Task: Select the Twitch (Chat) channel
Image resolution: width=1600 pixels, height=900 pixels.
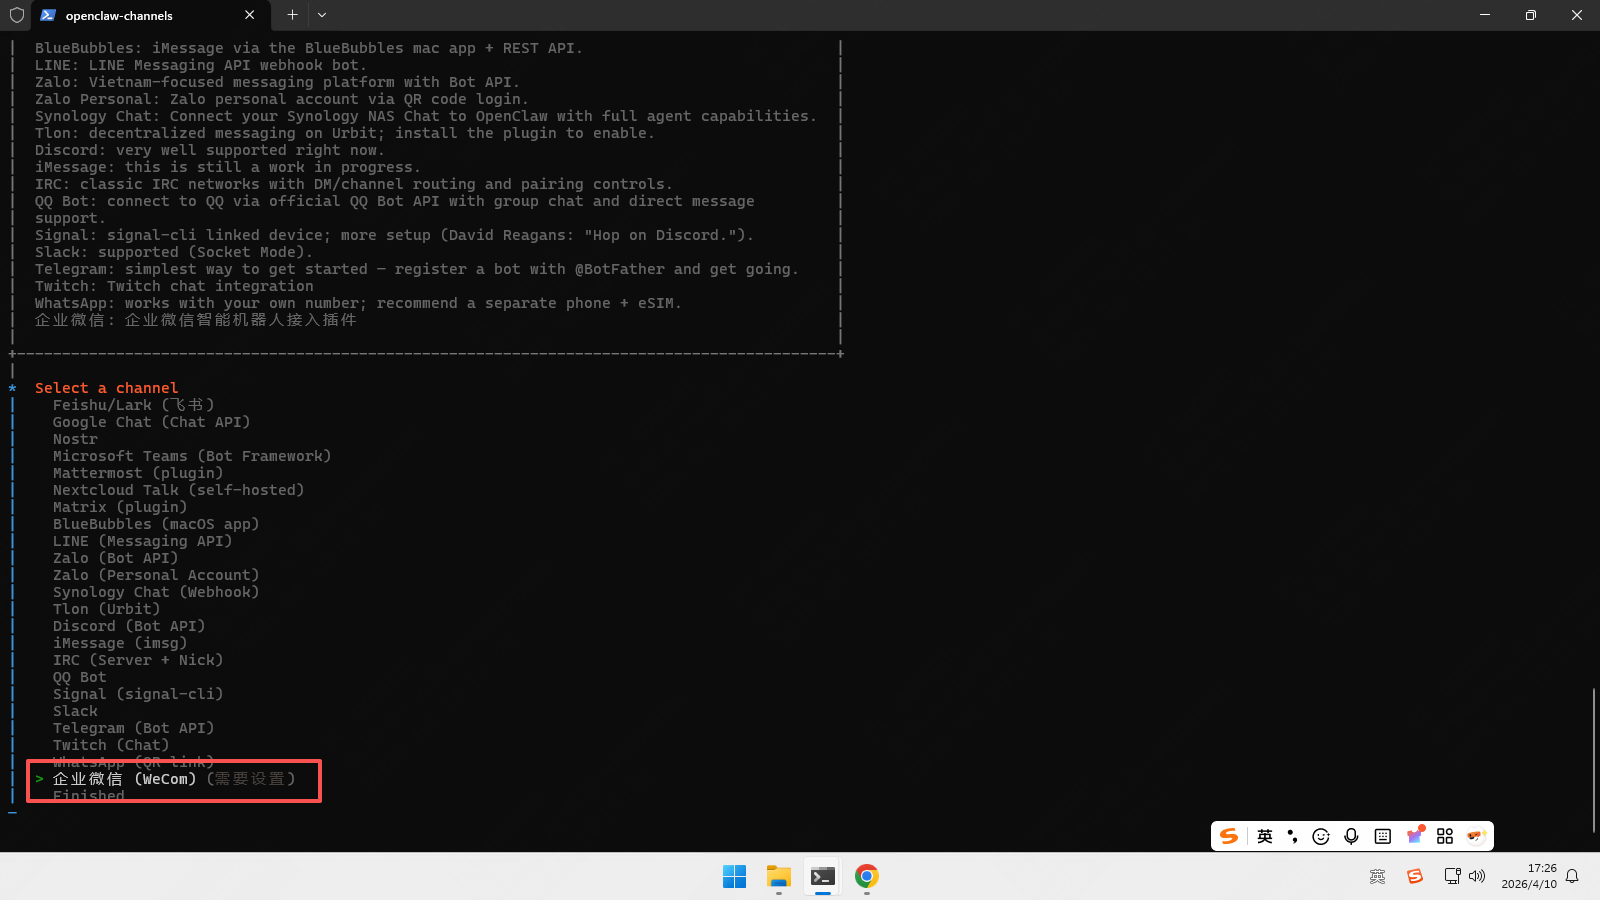Action: point(111,745)
